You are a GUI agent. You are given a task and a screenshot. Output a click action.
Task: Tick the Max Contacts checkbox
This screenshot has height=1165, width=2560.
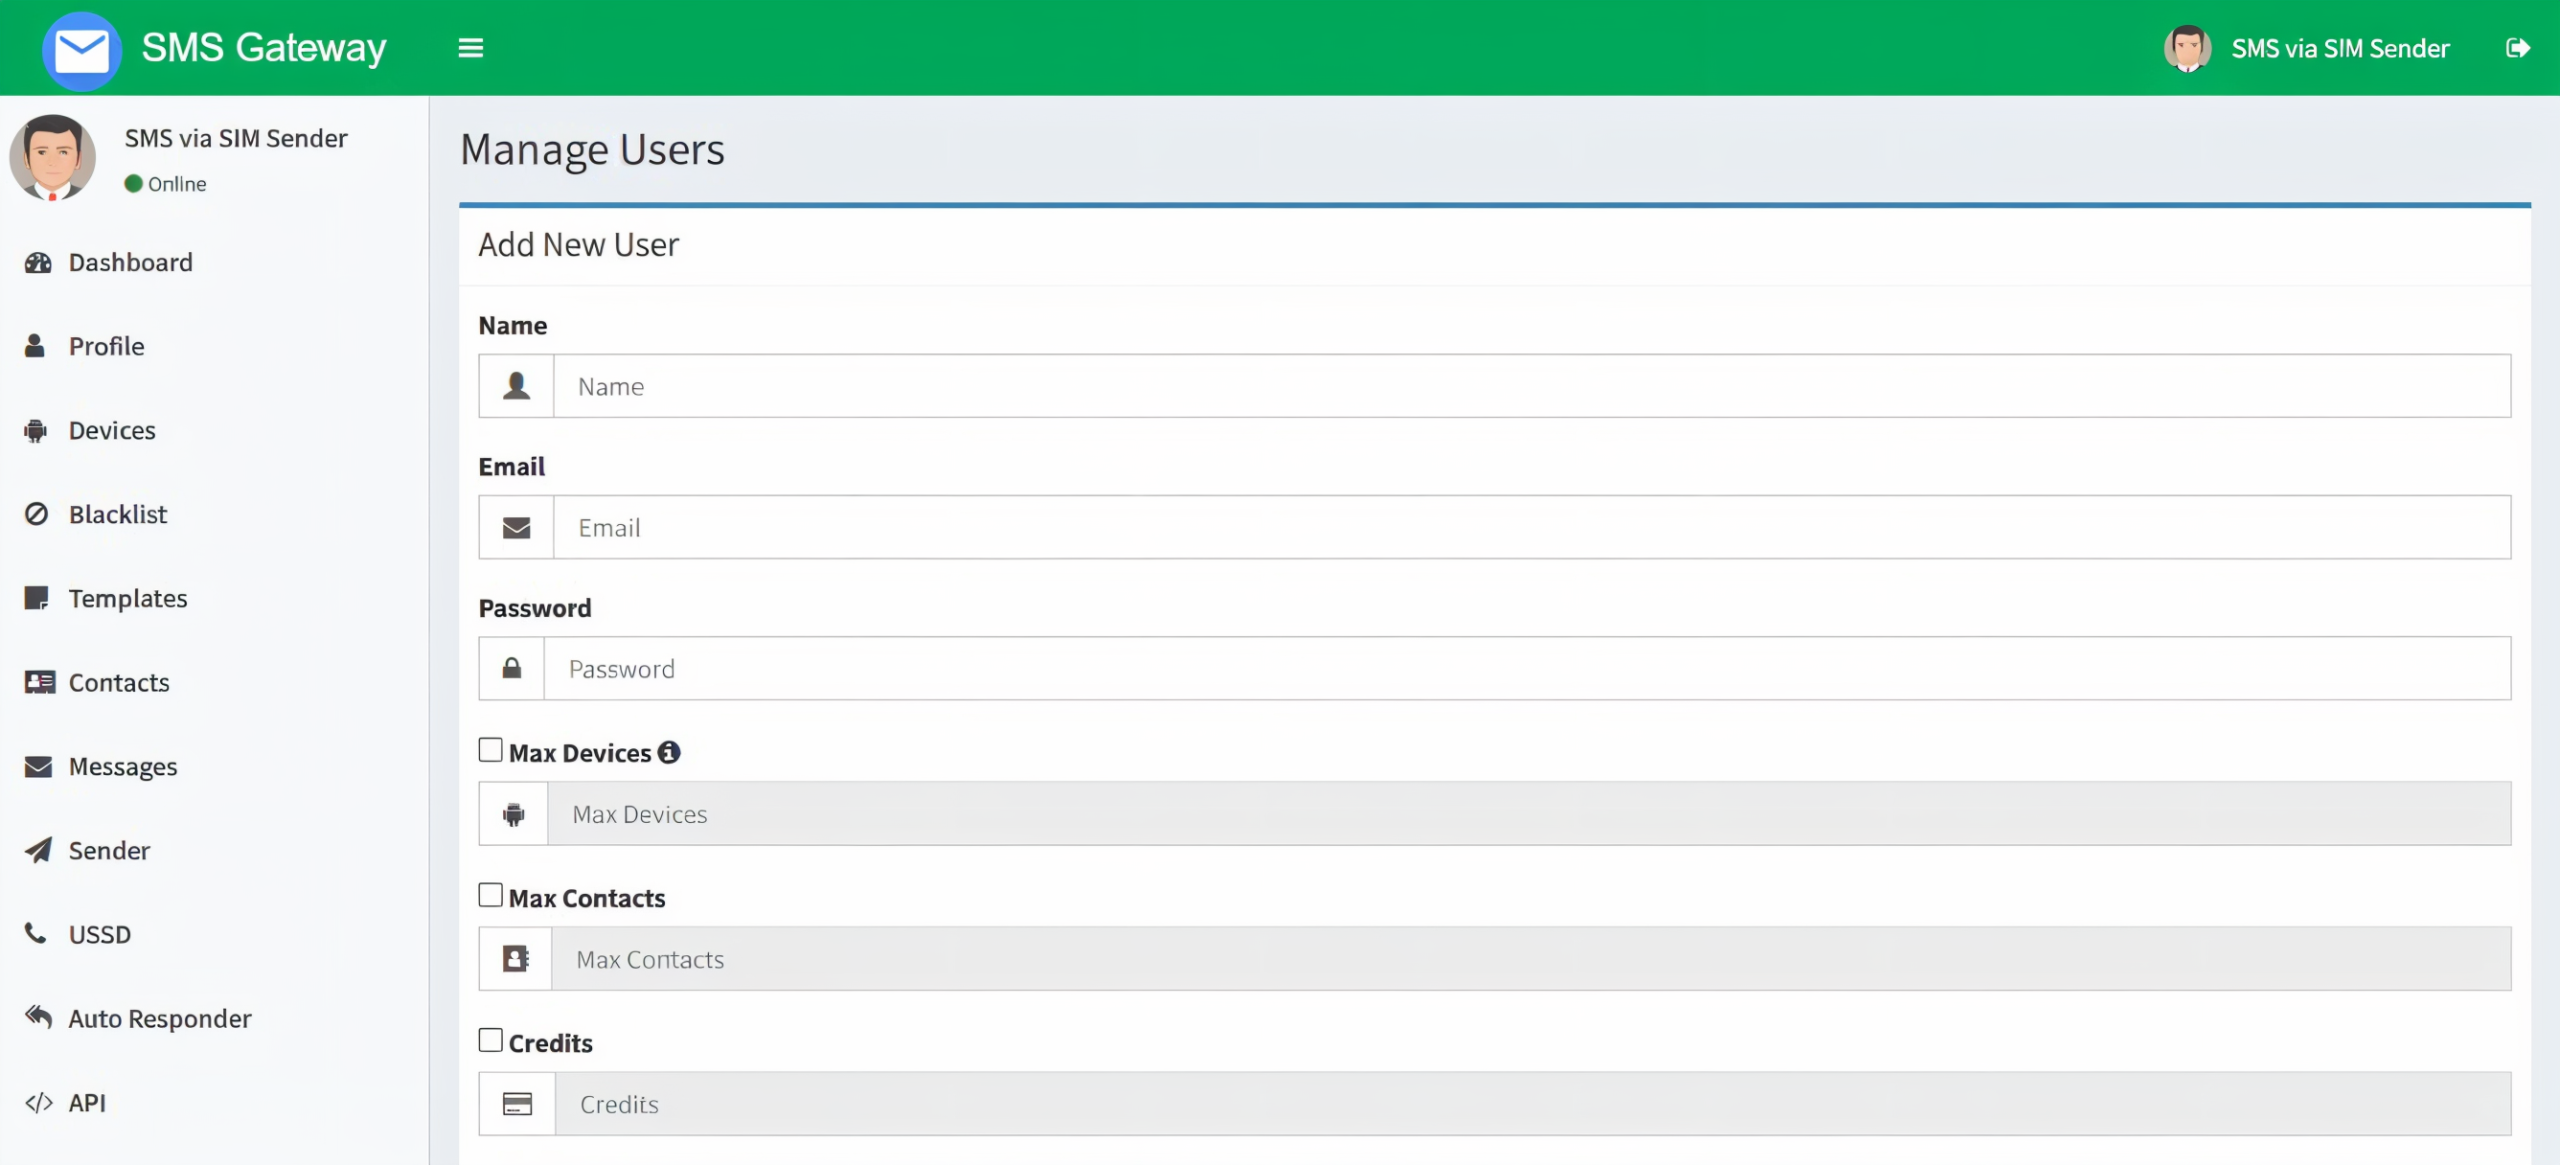click(x=490, y=895)
